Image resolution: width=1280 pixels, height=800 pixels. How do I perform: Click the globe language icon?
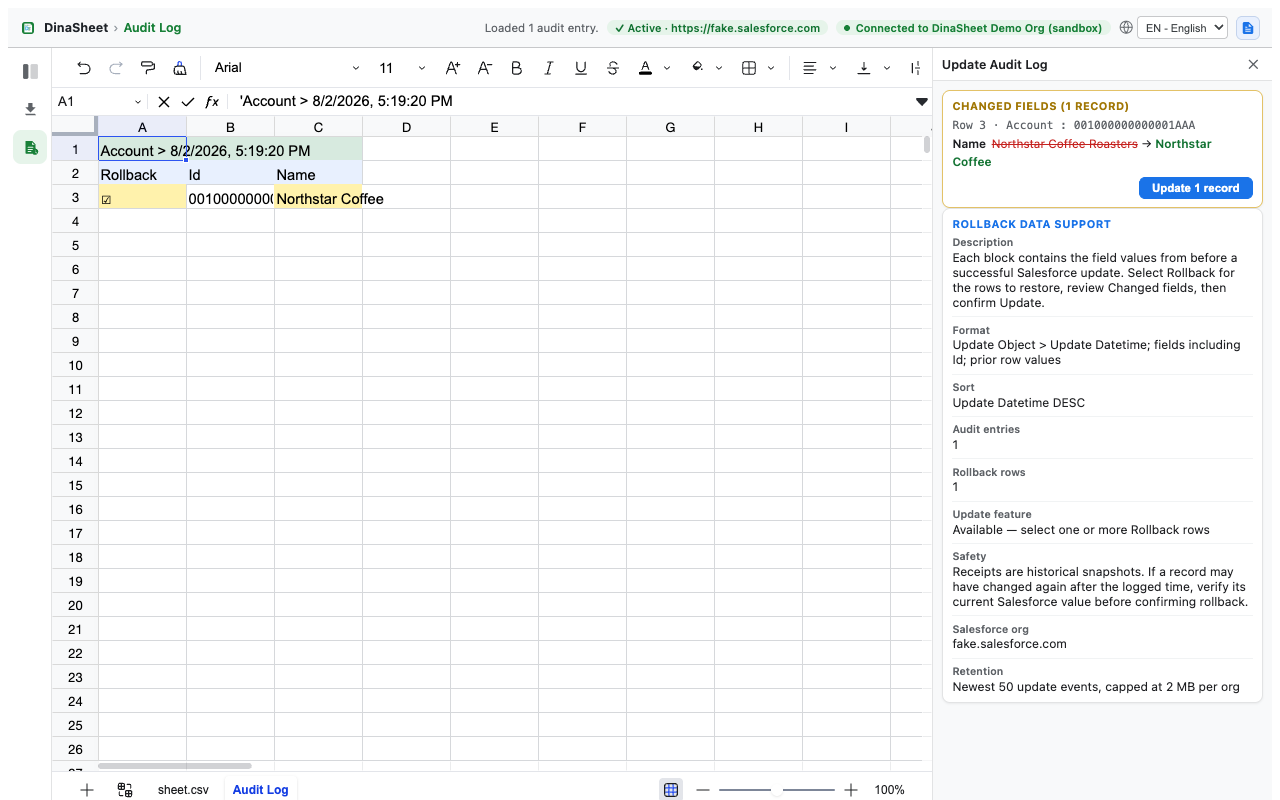1126,28
